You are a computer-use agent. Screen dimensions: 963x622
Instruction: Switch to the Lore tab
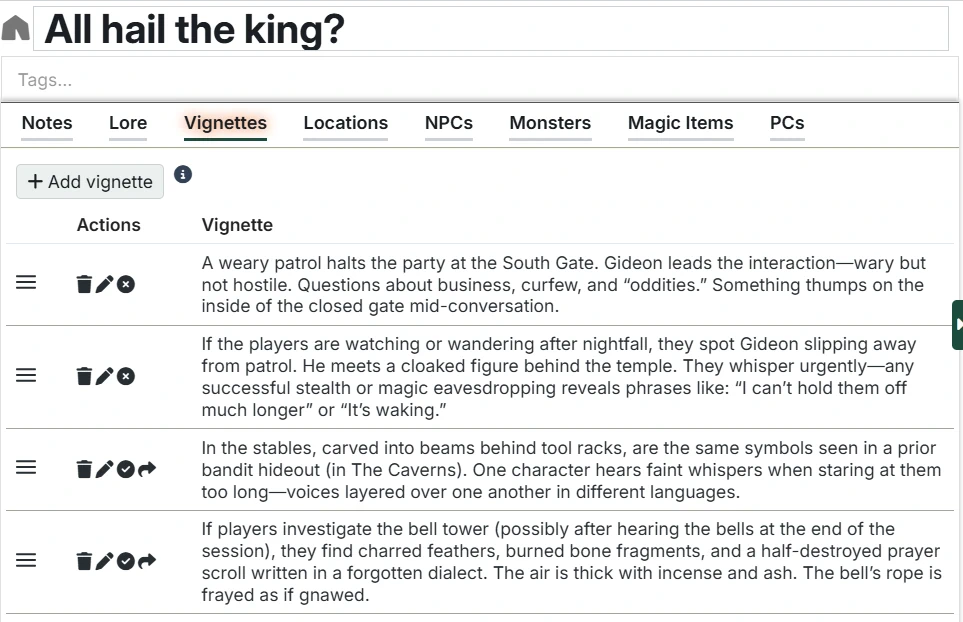127,124
